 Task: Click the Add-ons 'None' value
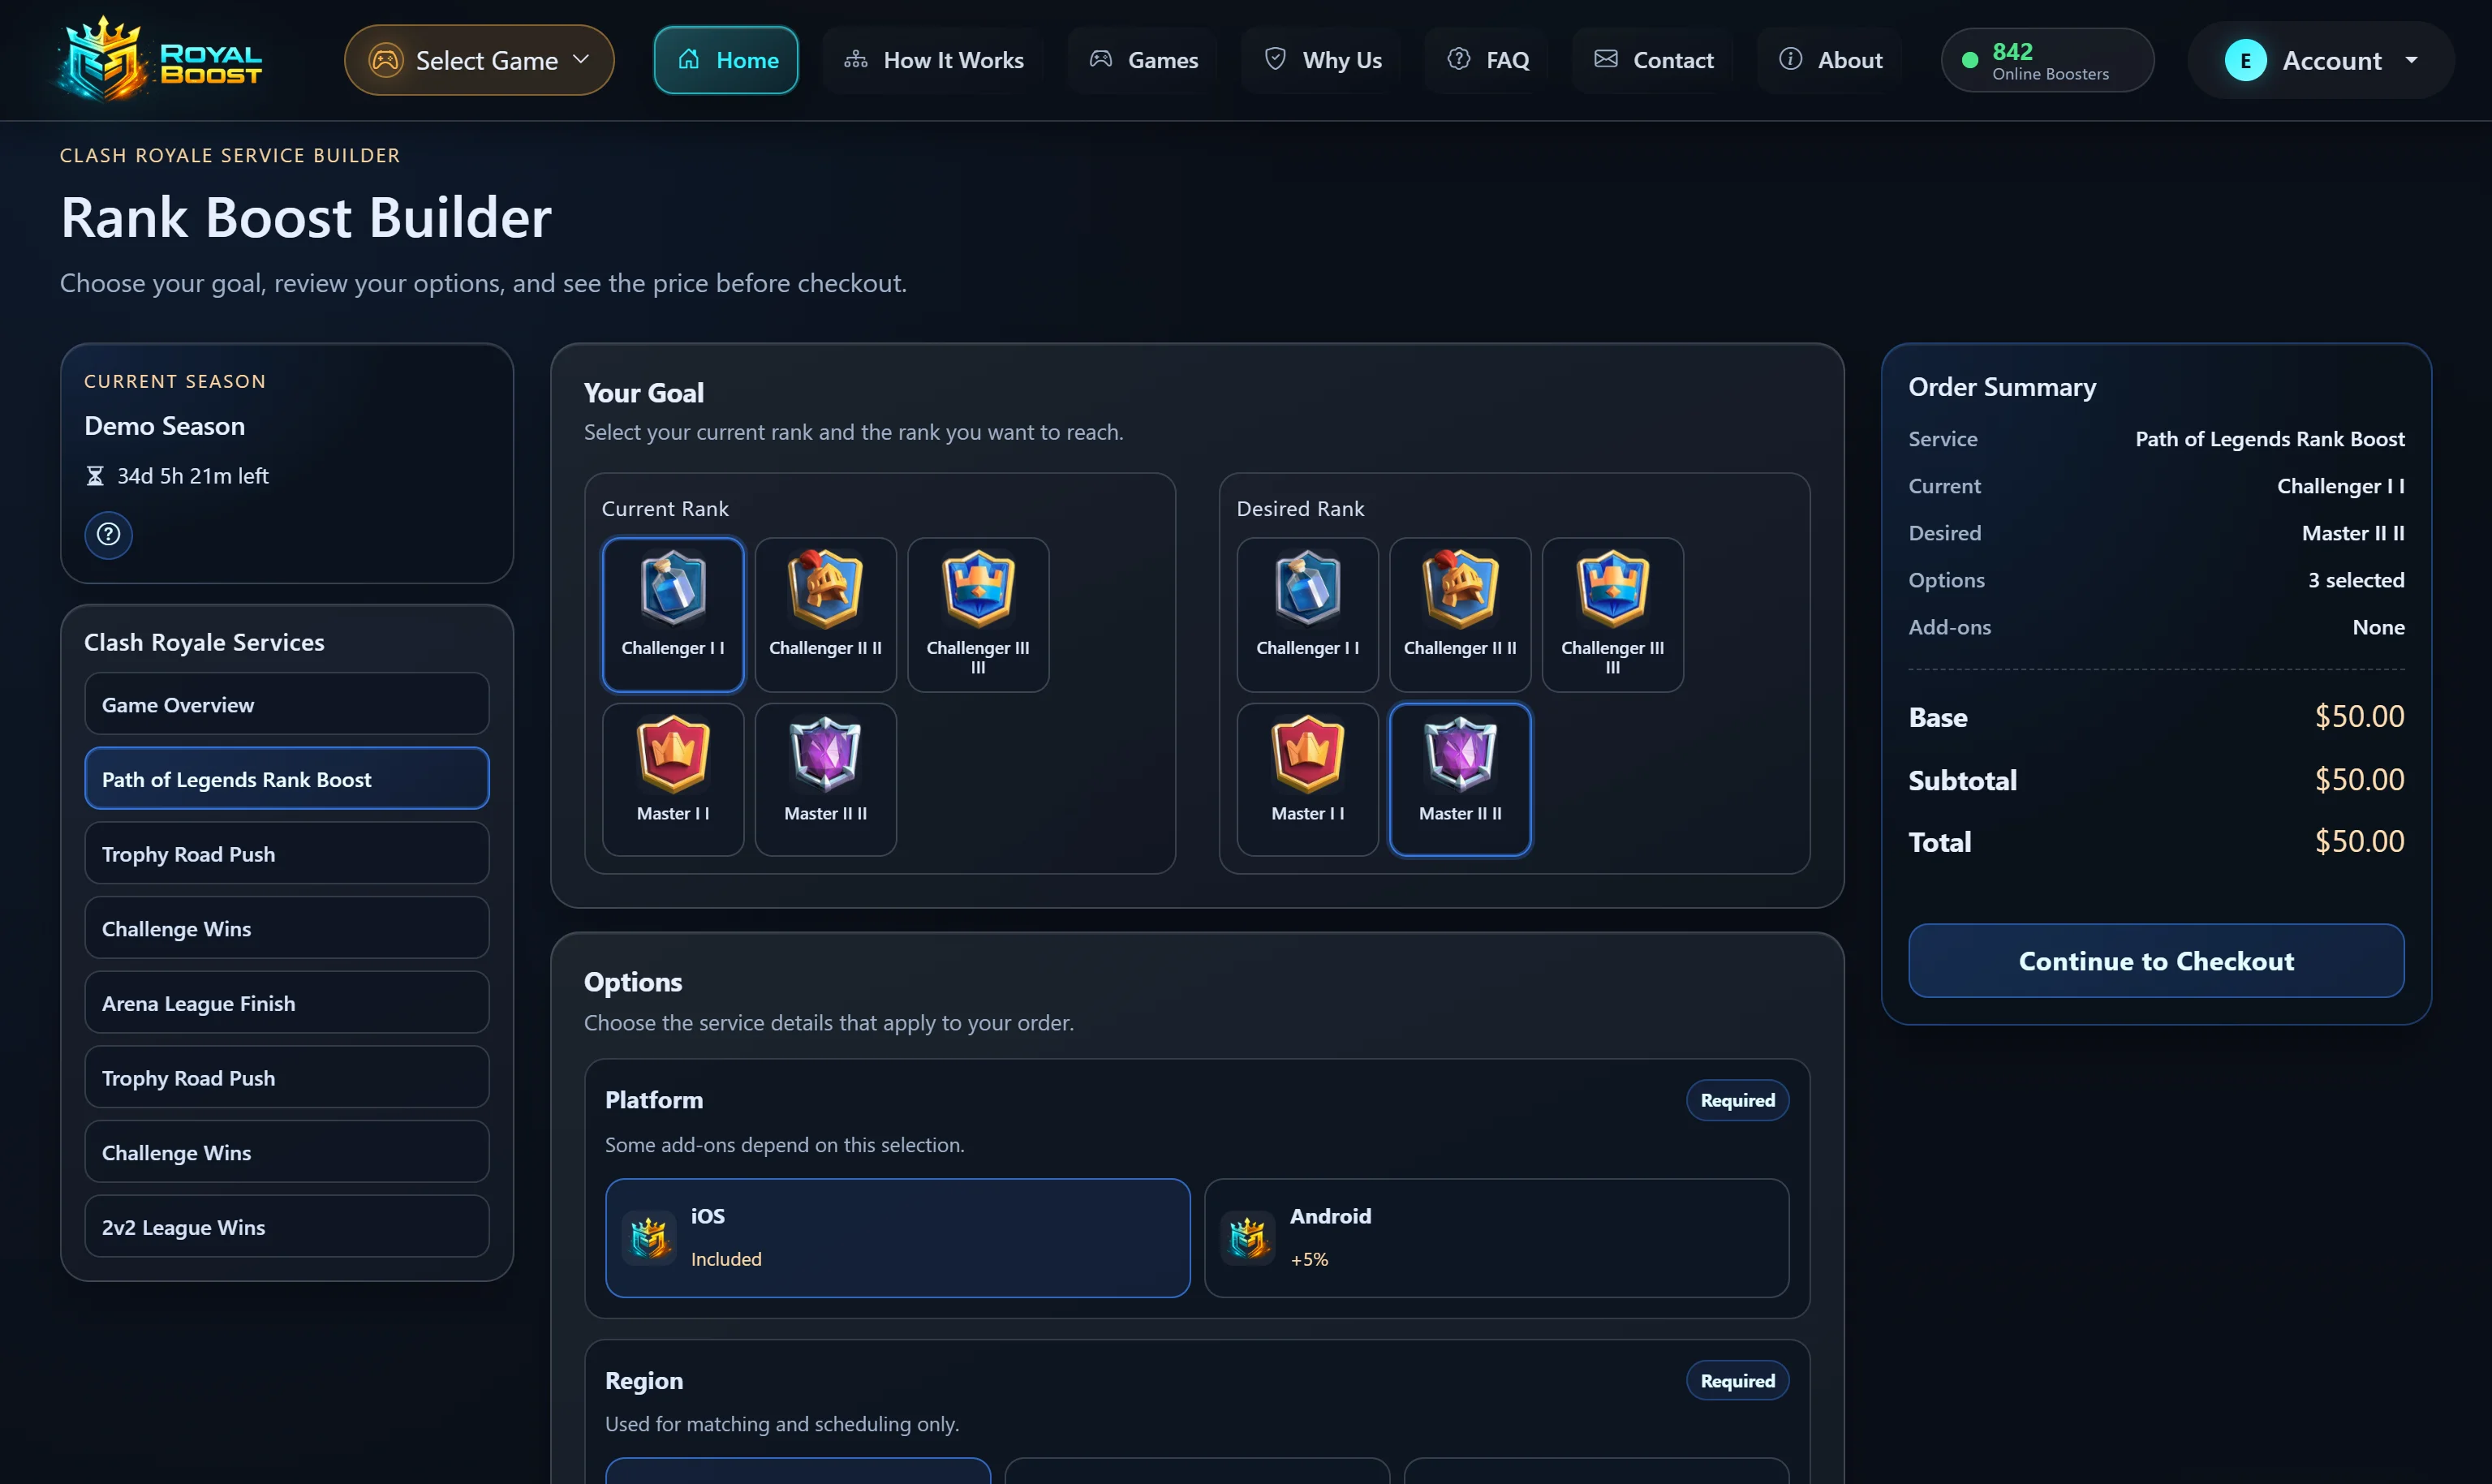pos(2378,627)
